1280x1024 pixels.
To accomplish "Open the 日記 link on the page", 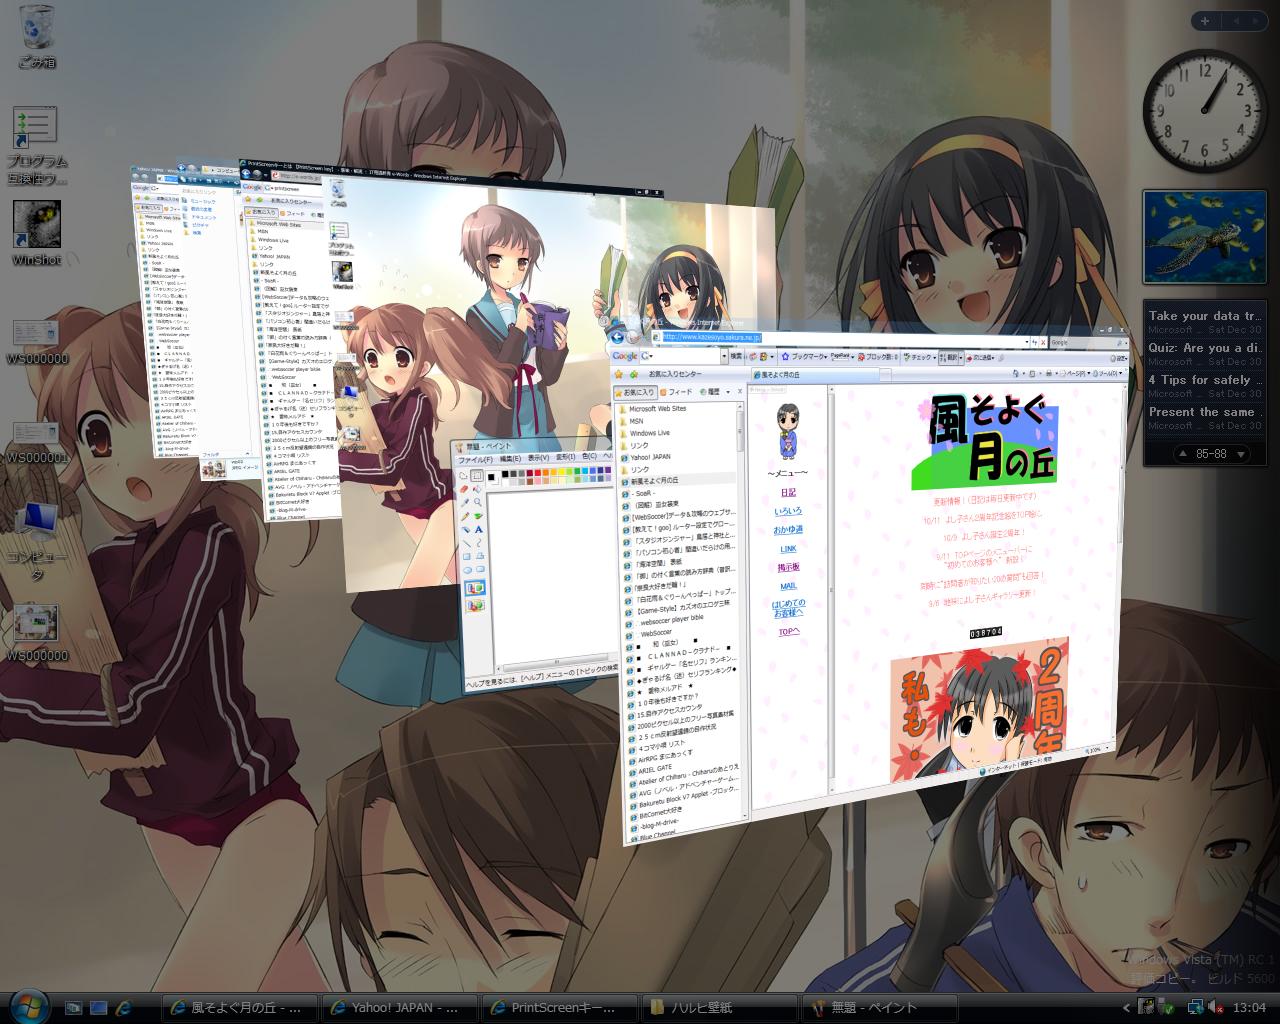I will click(x=789, y=493).
